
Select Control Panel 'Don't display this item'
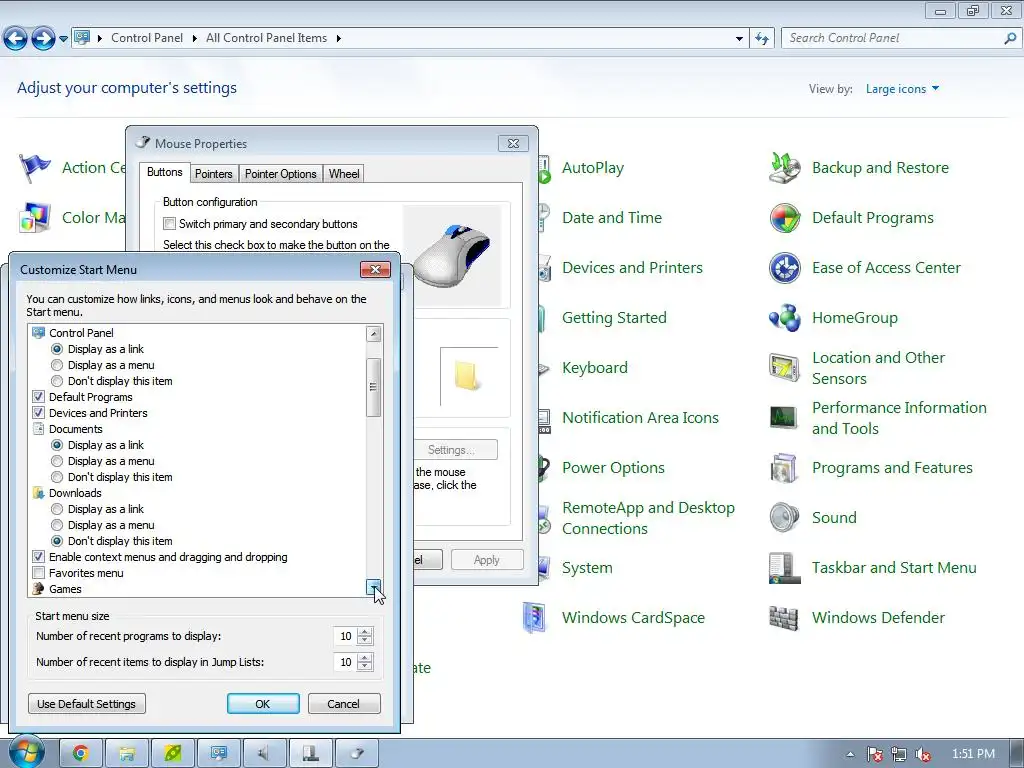point(57,381)
